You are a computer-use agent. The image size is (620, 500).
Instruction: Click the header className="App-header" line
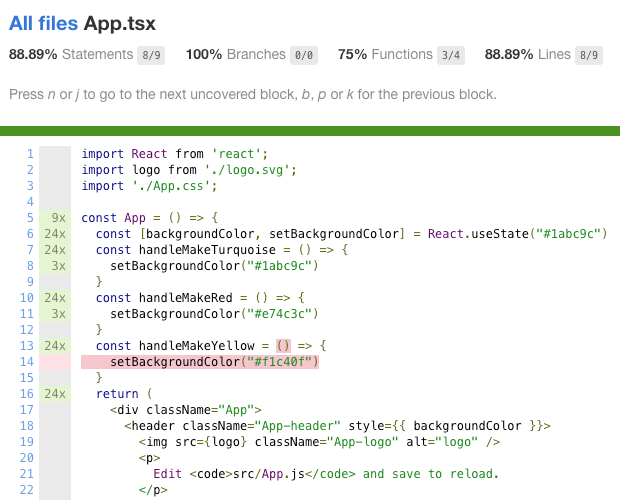click(337, 426)
